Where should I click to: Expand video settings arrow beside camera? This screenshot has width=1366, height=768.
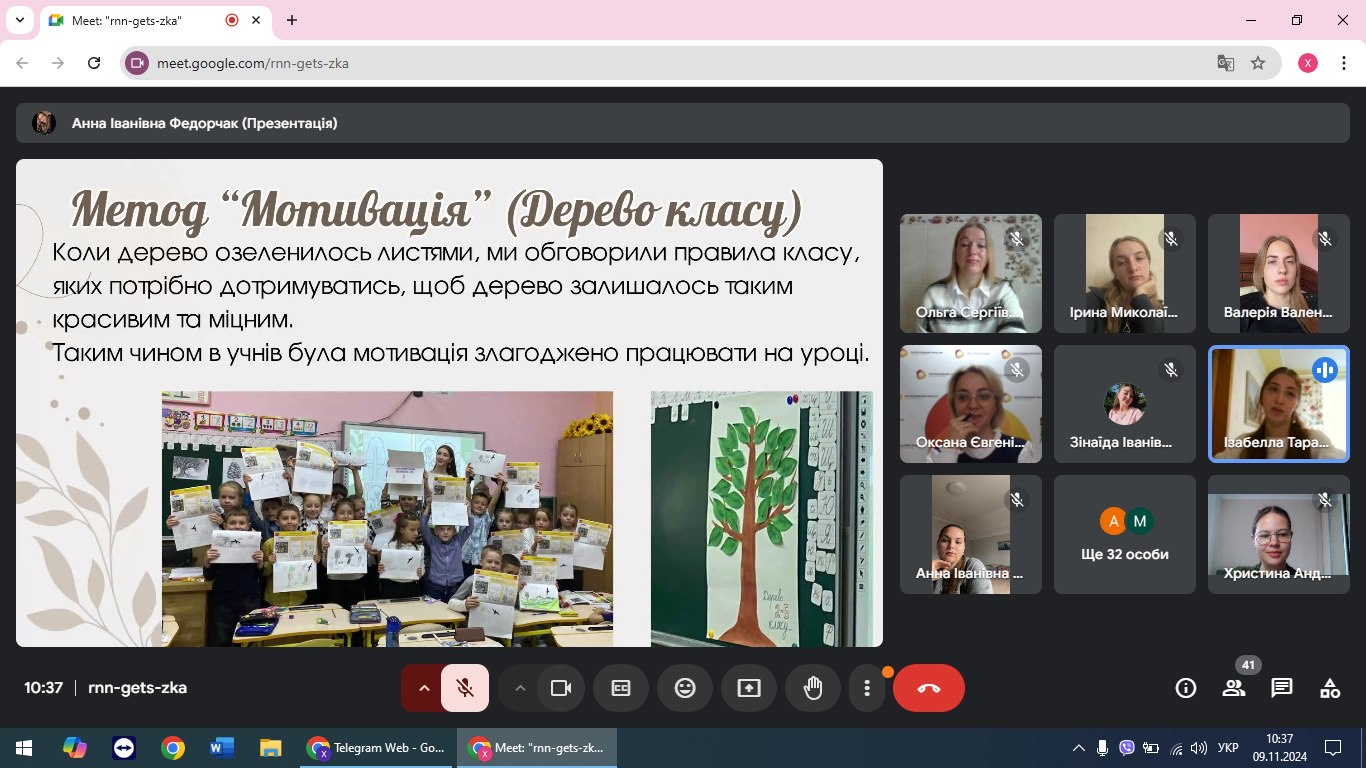pos(519,688)
